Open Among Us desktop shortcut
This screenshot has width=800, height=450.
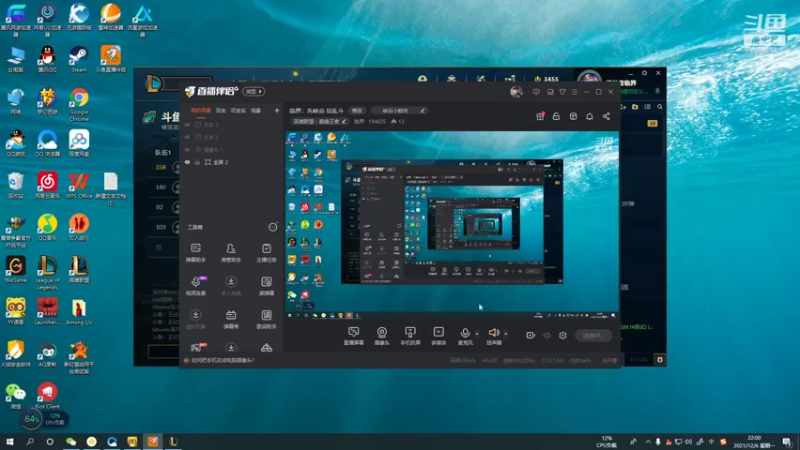pos(79,311)
